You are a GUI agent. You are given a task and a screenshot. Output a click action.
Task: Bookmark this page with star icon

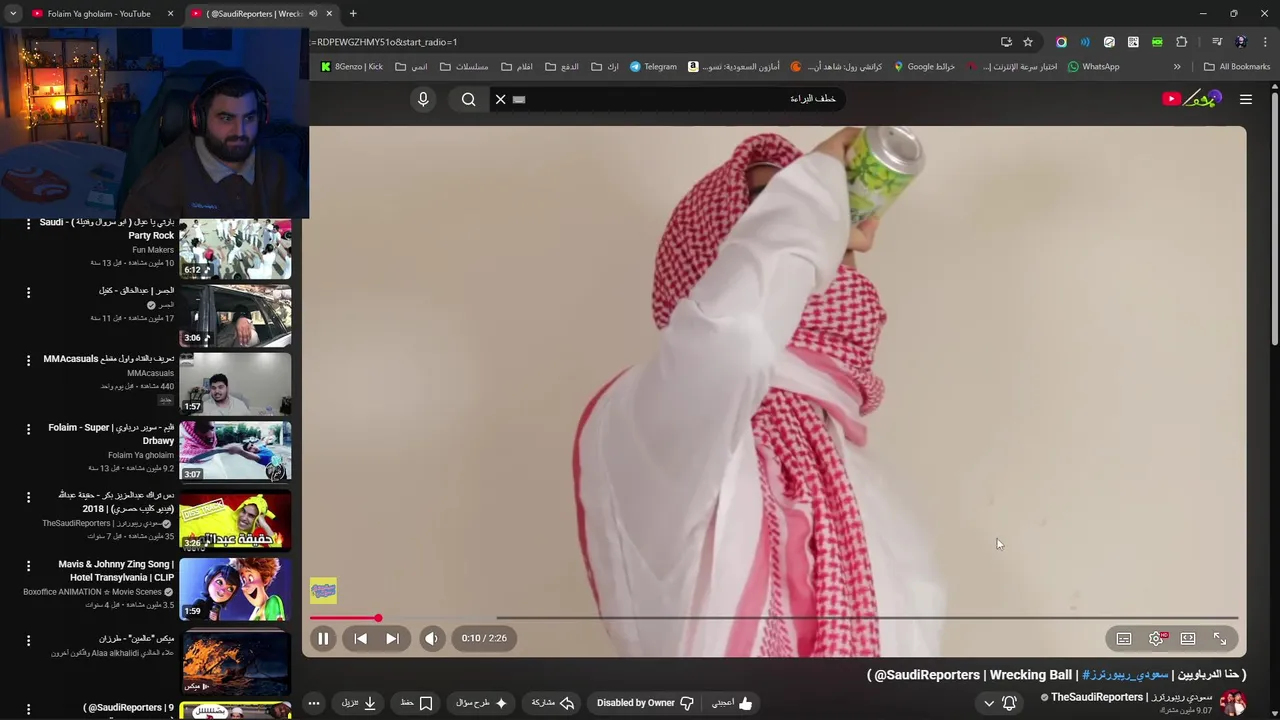tap(1028, 42)
